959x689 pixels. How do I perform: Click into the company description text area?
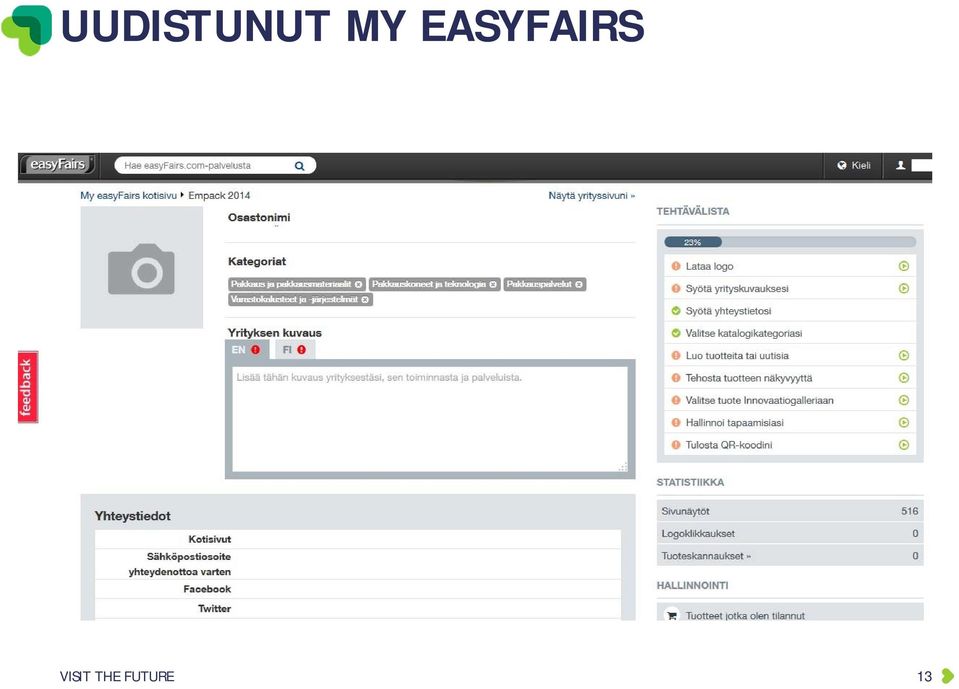pyautogui.click(x=430, y=419)
